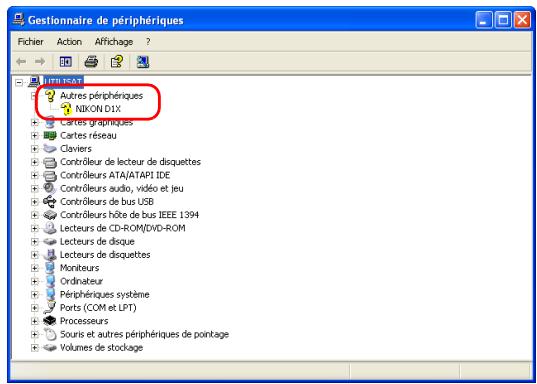Click the title bar Device Manager icon
Viewport: 537px width, 384px height.
[19, 19]
